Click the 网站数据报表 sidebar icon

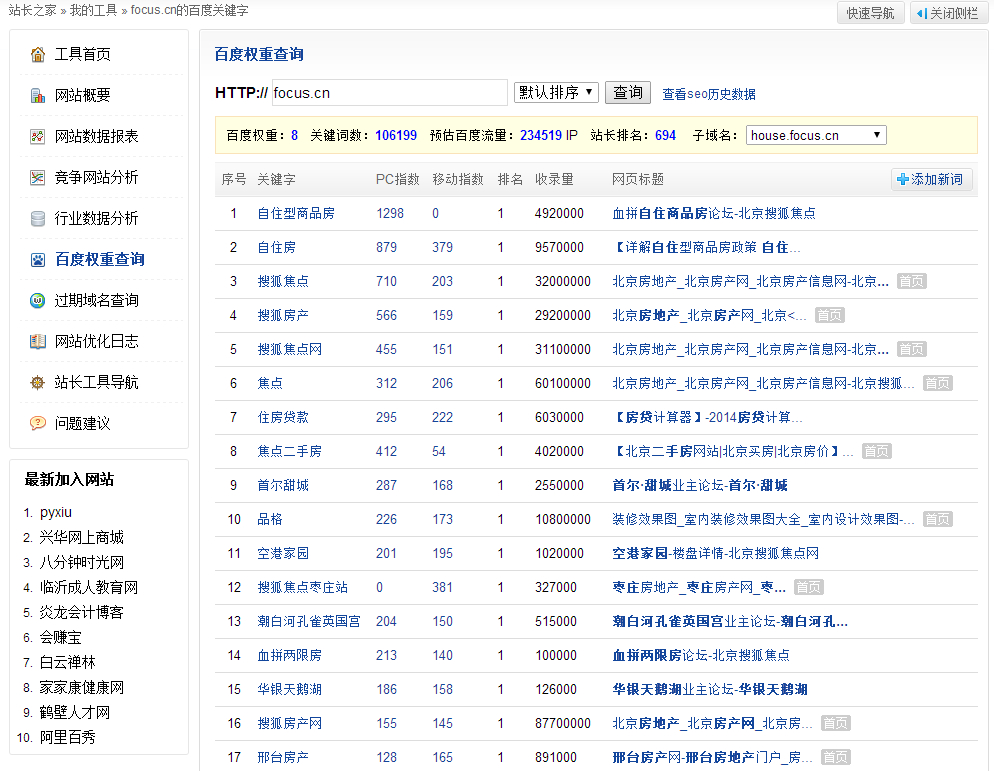pyautogui.click(x=38, y=136)
